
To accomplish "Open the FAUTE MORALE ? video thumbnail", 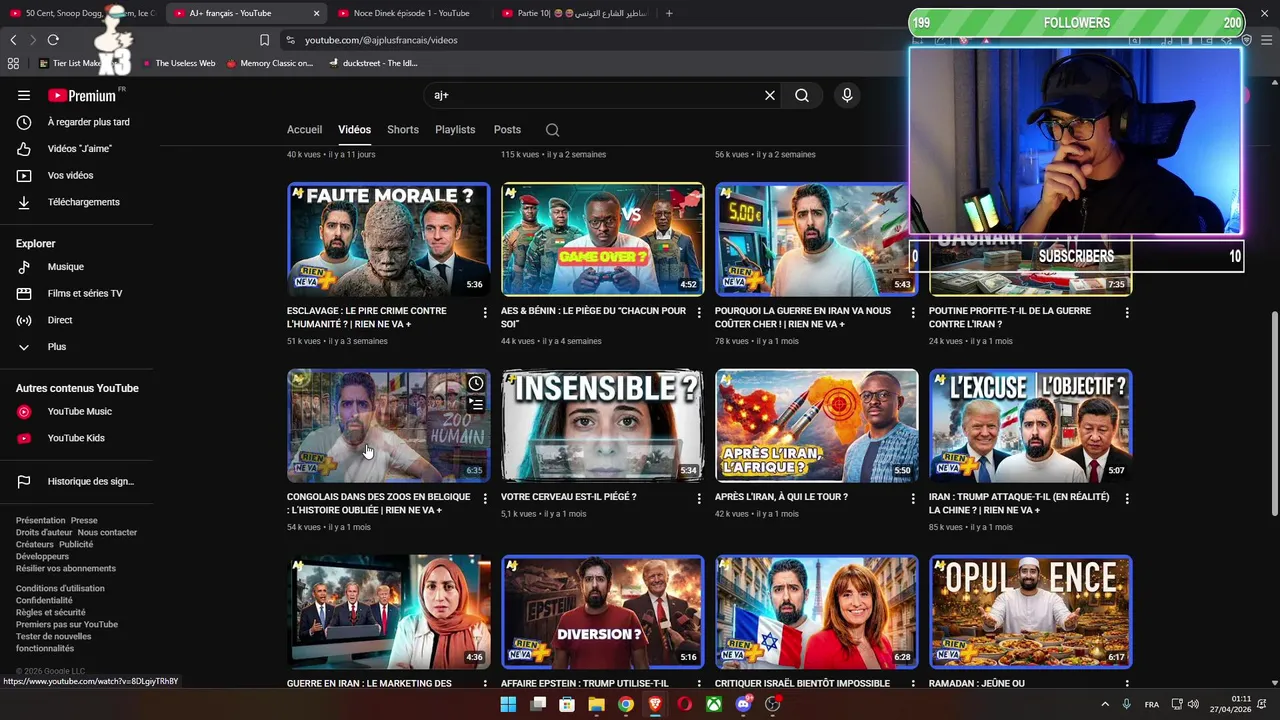I will click(389, 239).
